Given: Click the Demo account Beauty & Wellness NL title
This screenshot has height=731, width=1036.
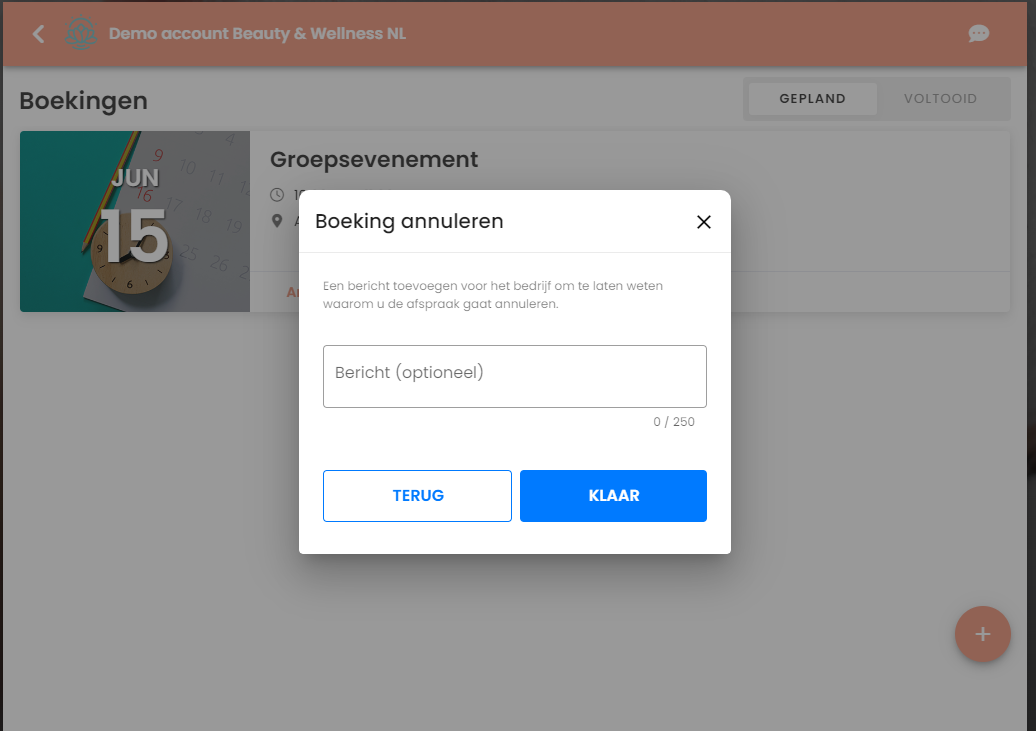Looking at the screenshot, I should (x=257, y=34).
